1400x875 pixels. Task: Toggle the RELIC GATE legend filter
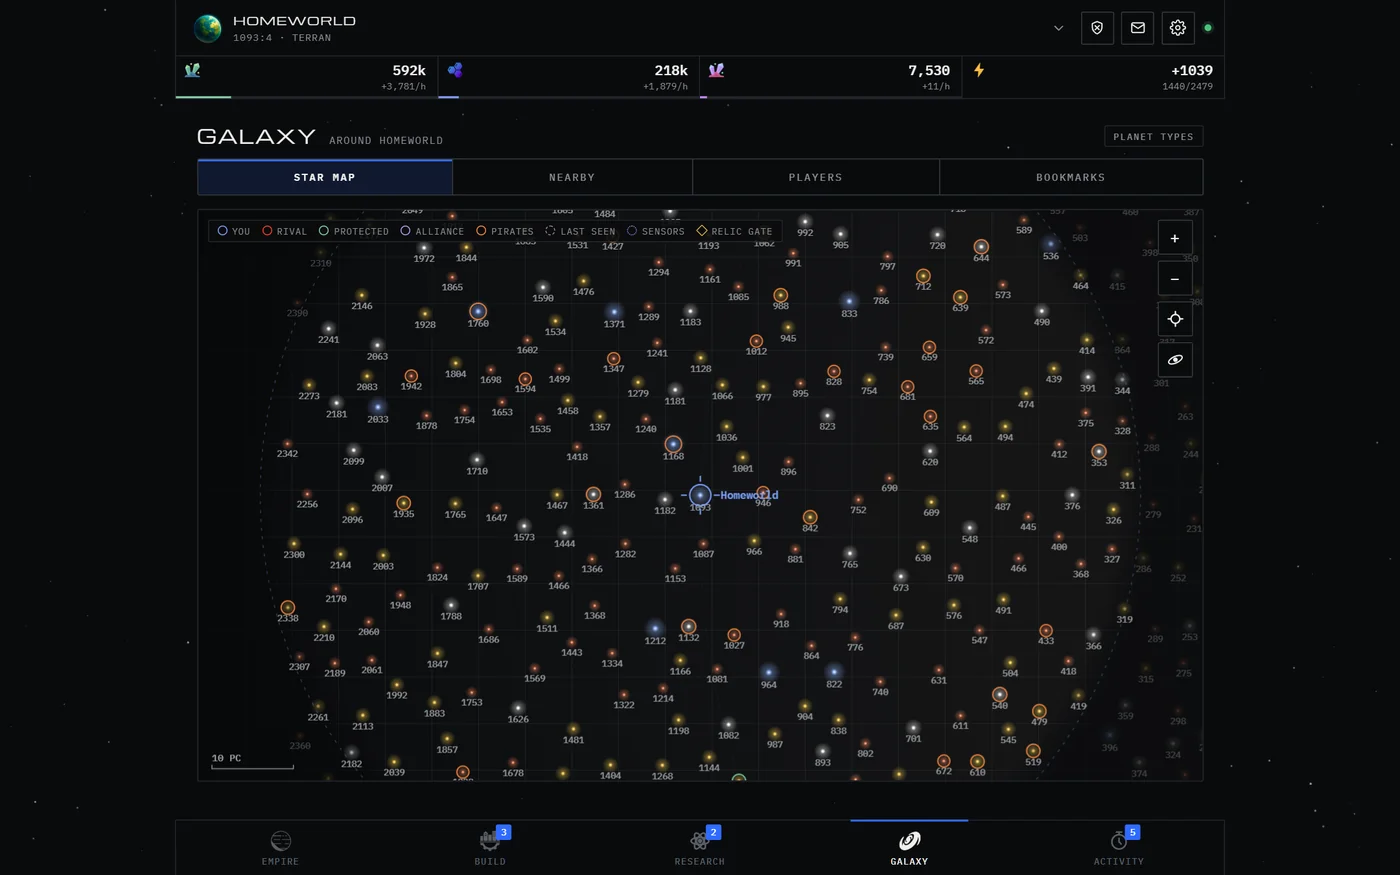[735, 231]
